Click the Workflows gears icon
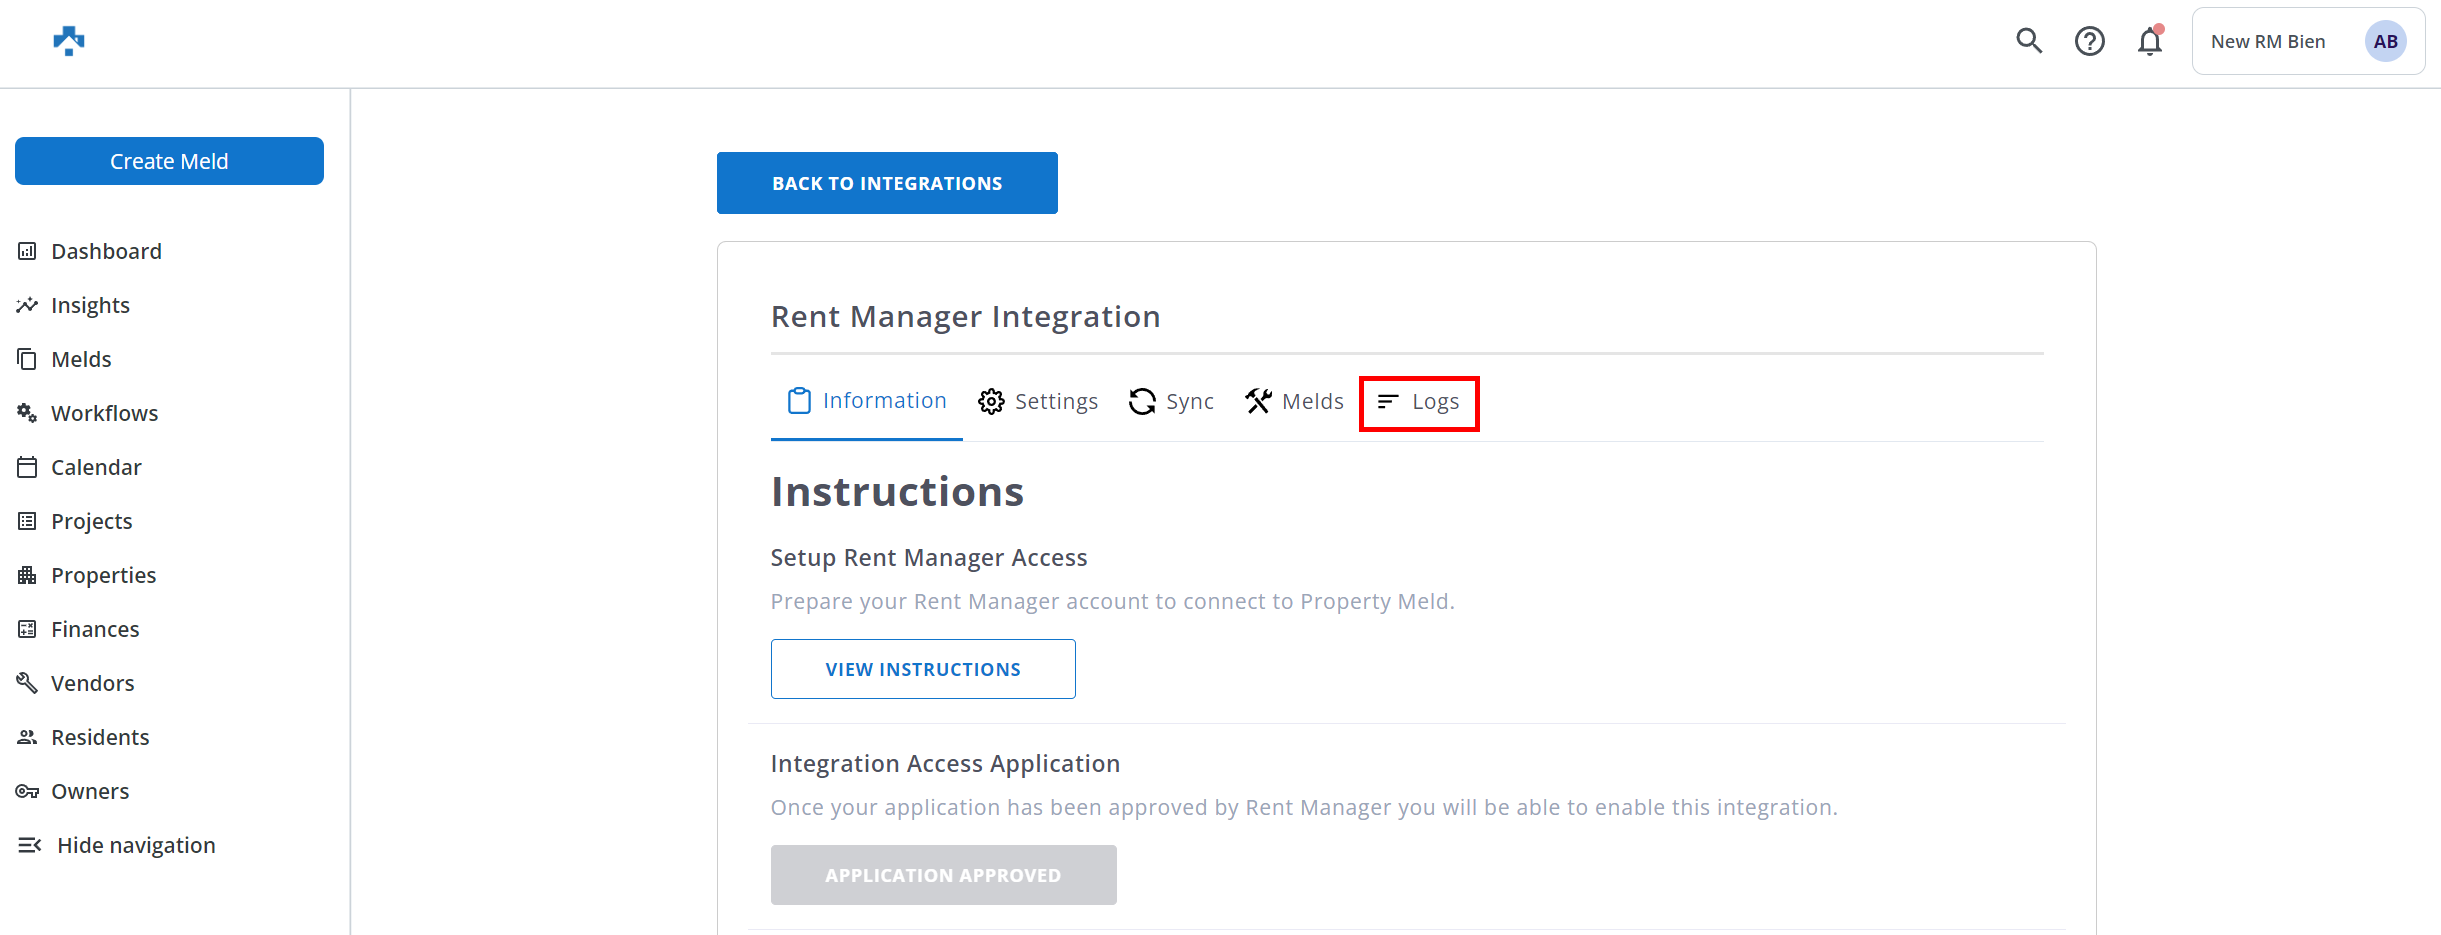Screen dimensions: 2441x935 click(x=27, y=413)
